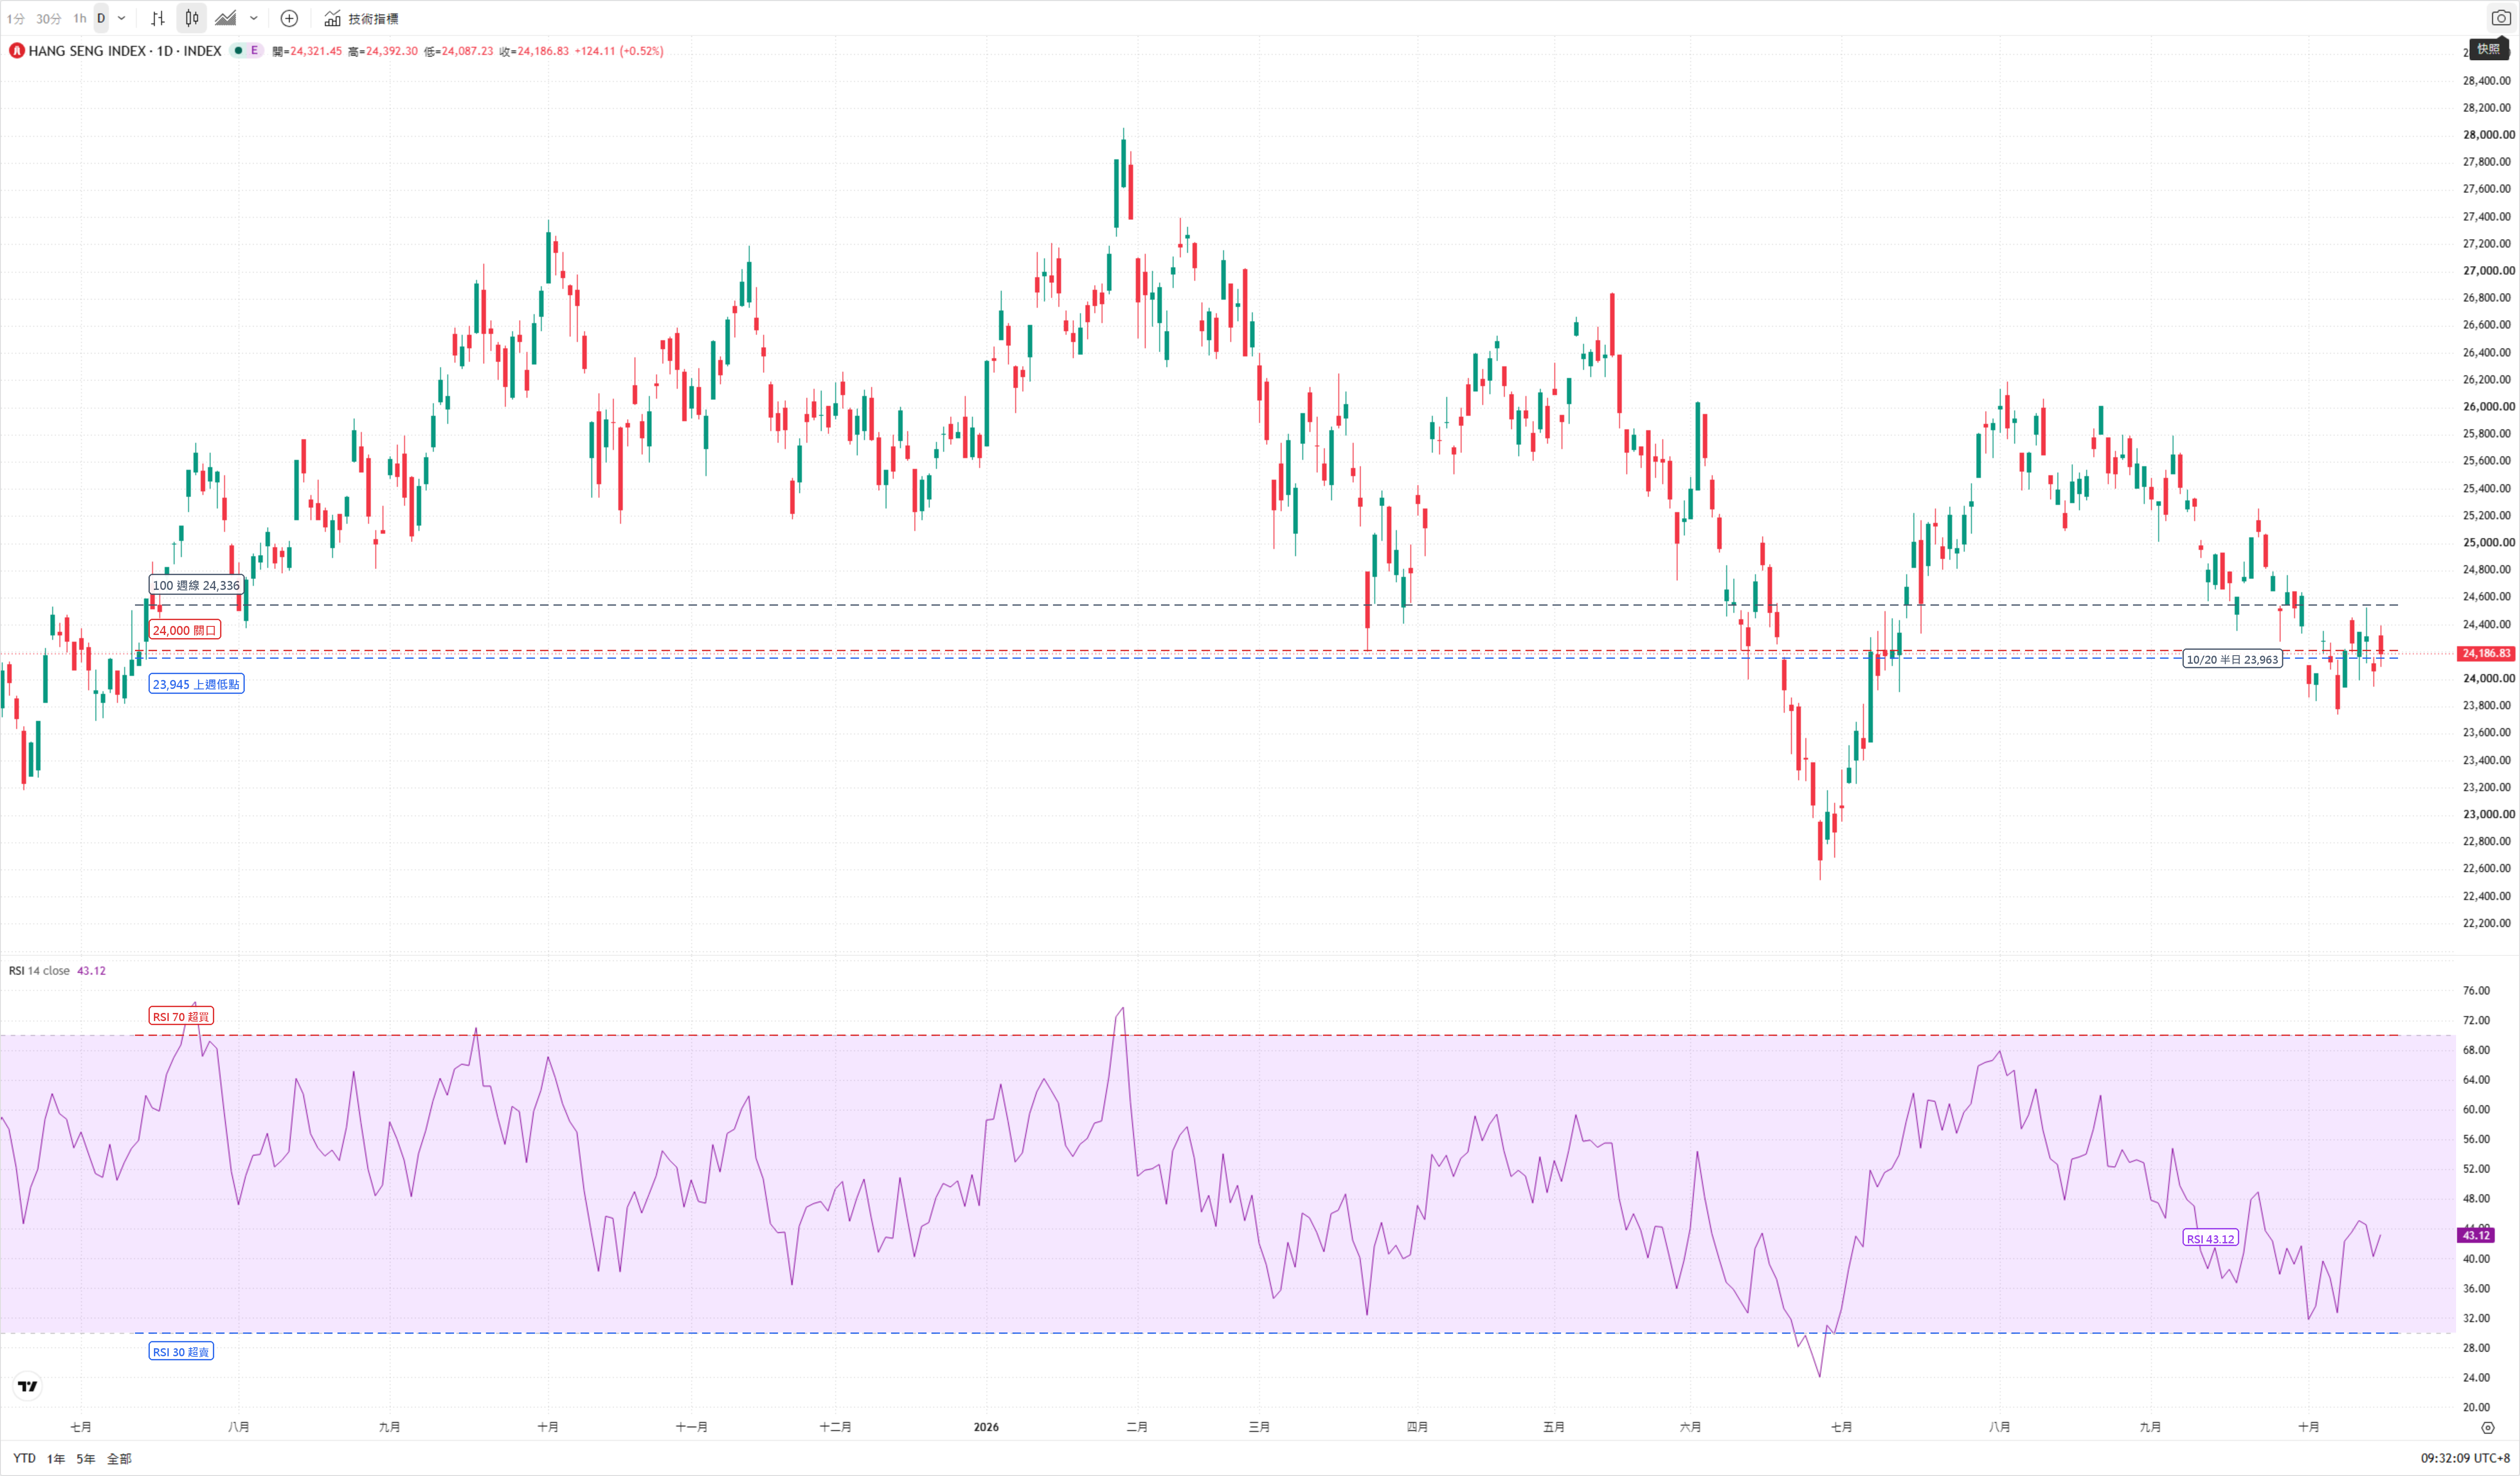
Task: Set the range to YTD
Action: 24,1459
